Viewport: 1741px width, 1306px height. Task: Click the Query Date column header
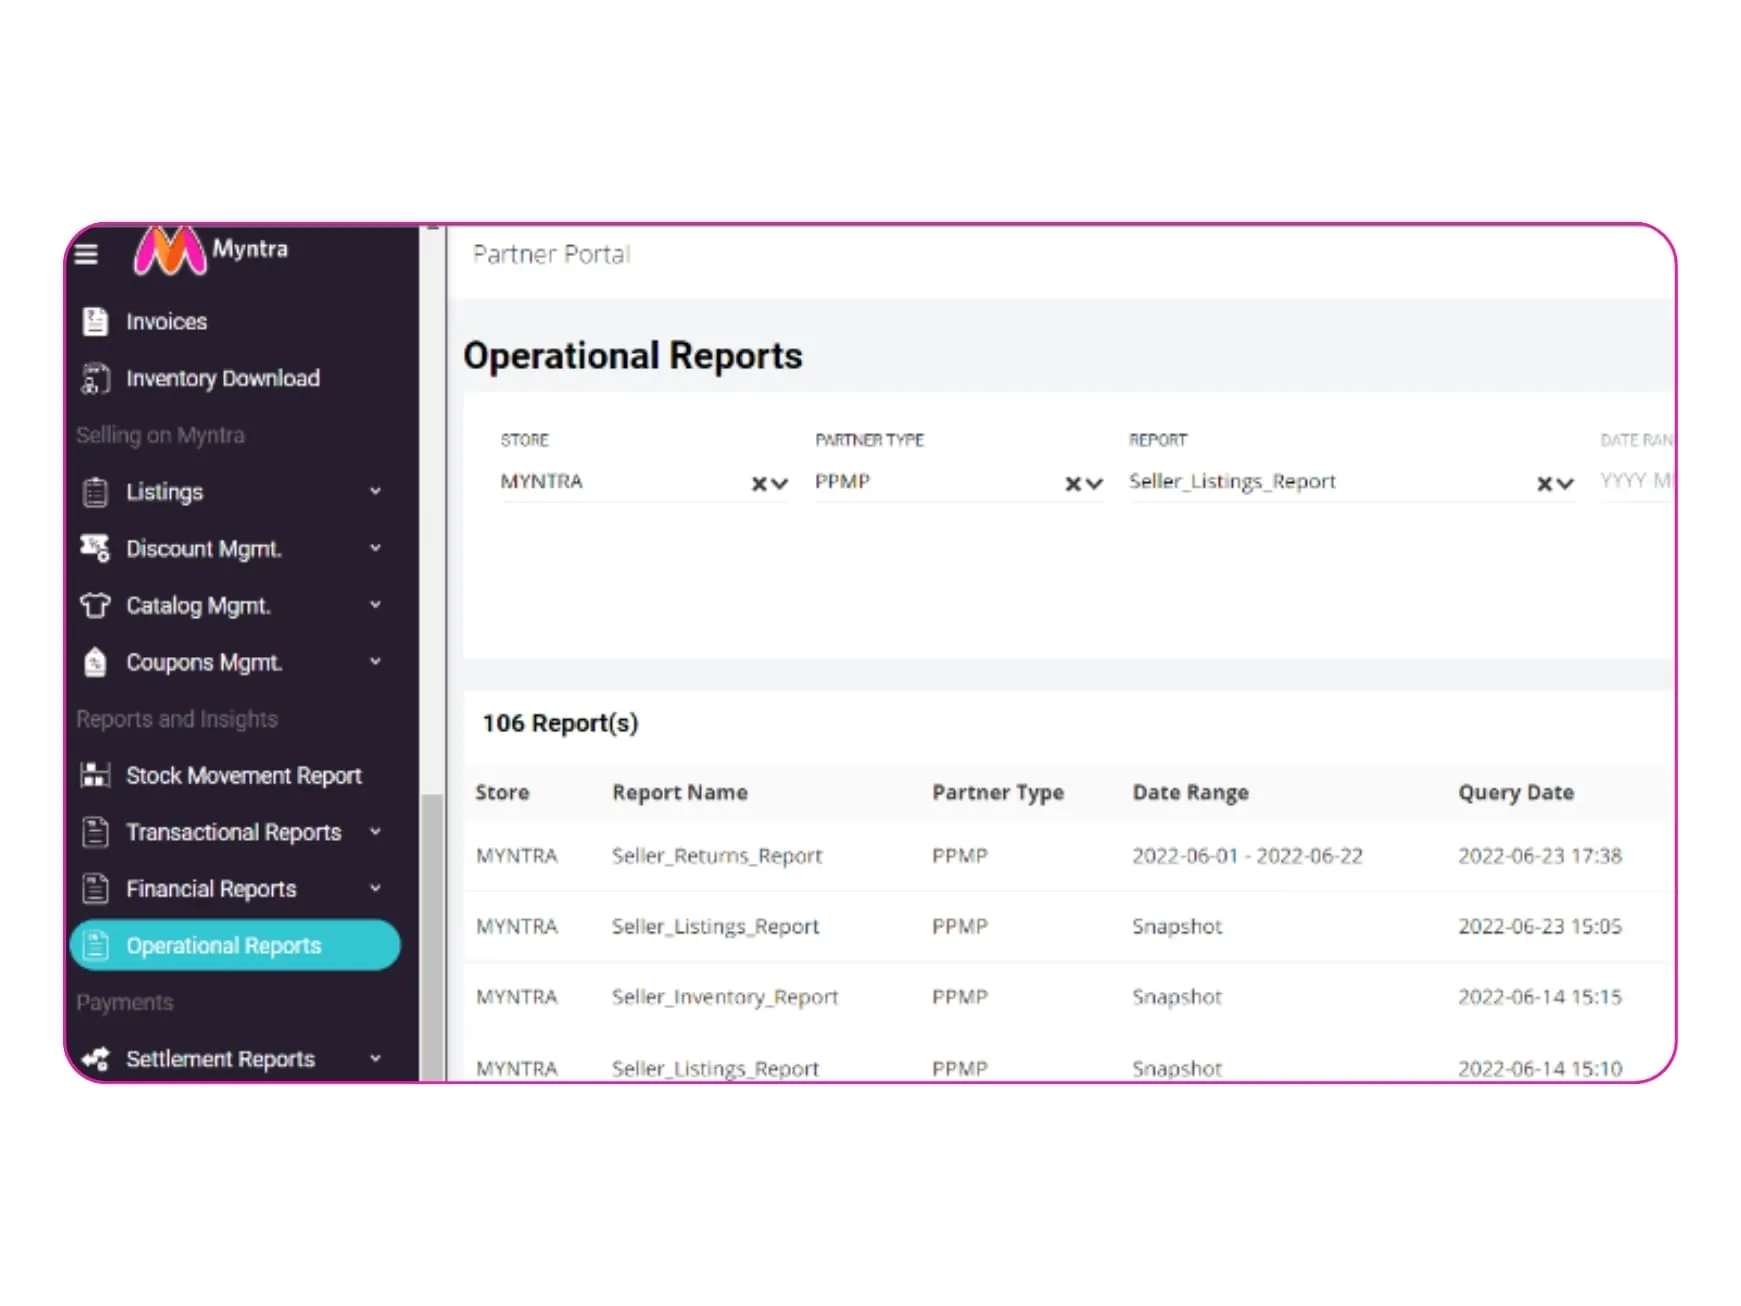(1516, 793)
